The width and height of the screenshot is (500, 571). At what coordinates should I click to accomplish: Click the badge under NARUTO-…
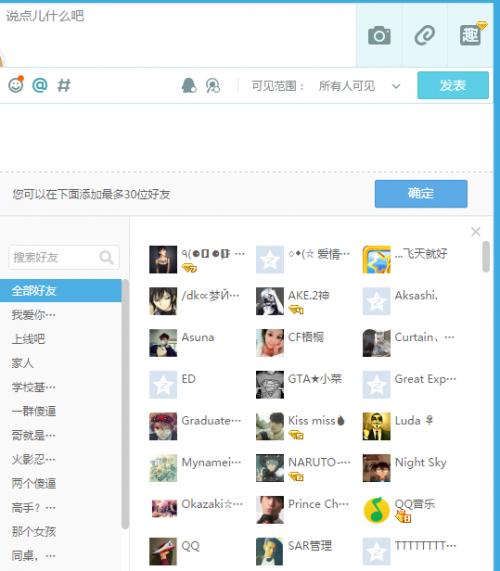tap(296, 477)
